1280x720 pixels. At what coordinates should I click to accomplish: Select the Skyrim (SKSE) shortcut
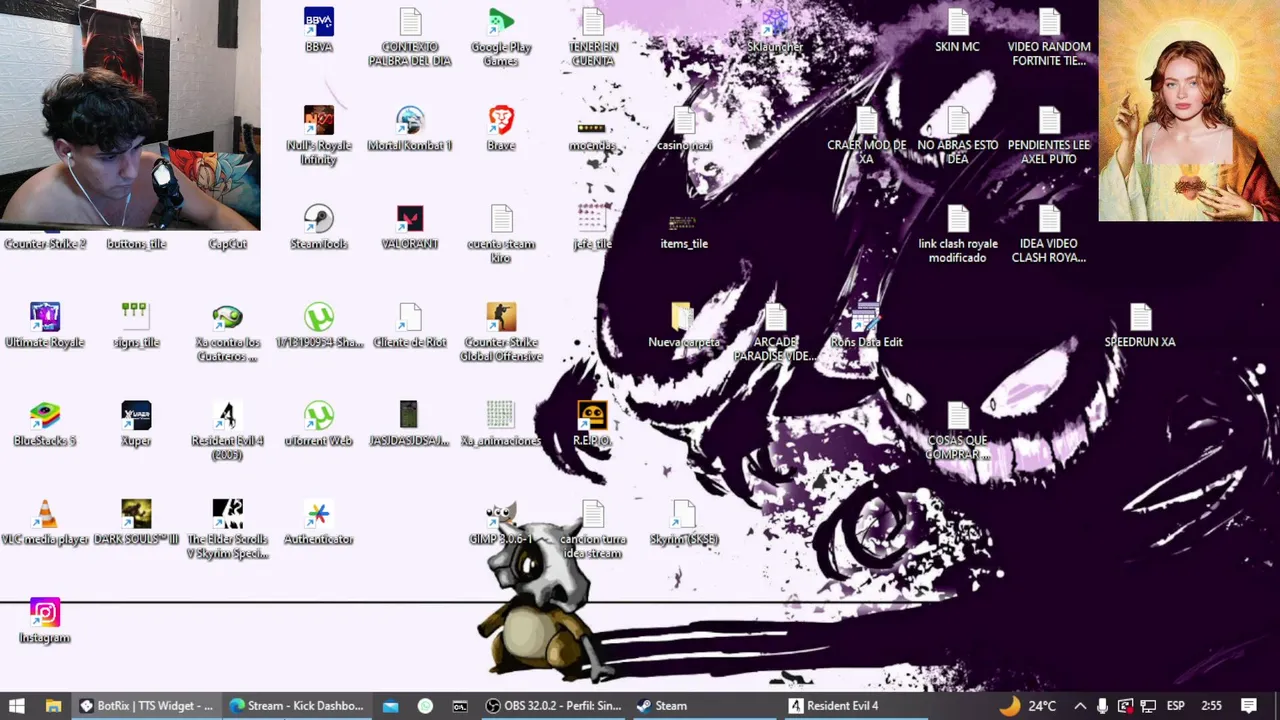[x=683, y=522]
